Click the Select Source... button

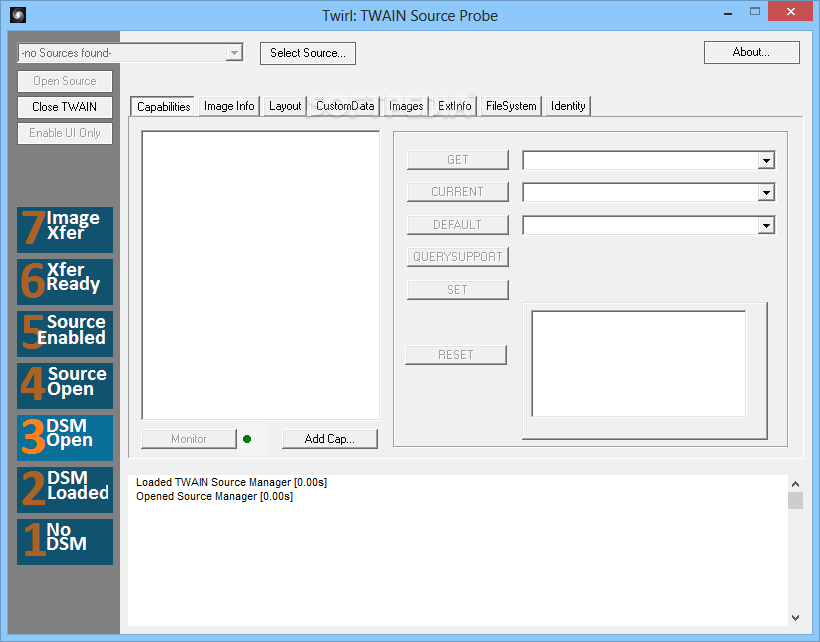coord(308,53)
